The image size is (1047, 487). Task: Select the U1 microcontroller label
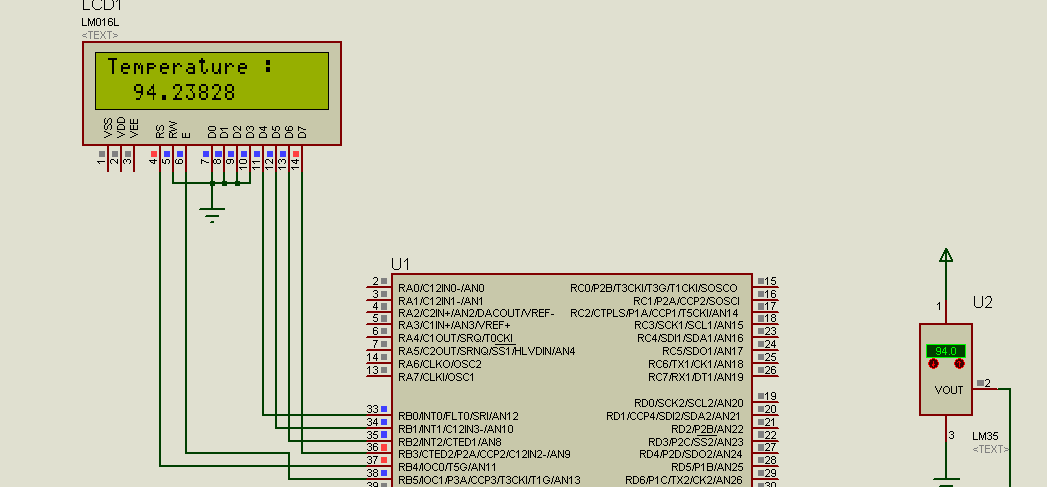401,264
